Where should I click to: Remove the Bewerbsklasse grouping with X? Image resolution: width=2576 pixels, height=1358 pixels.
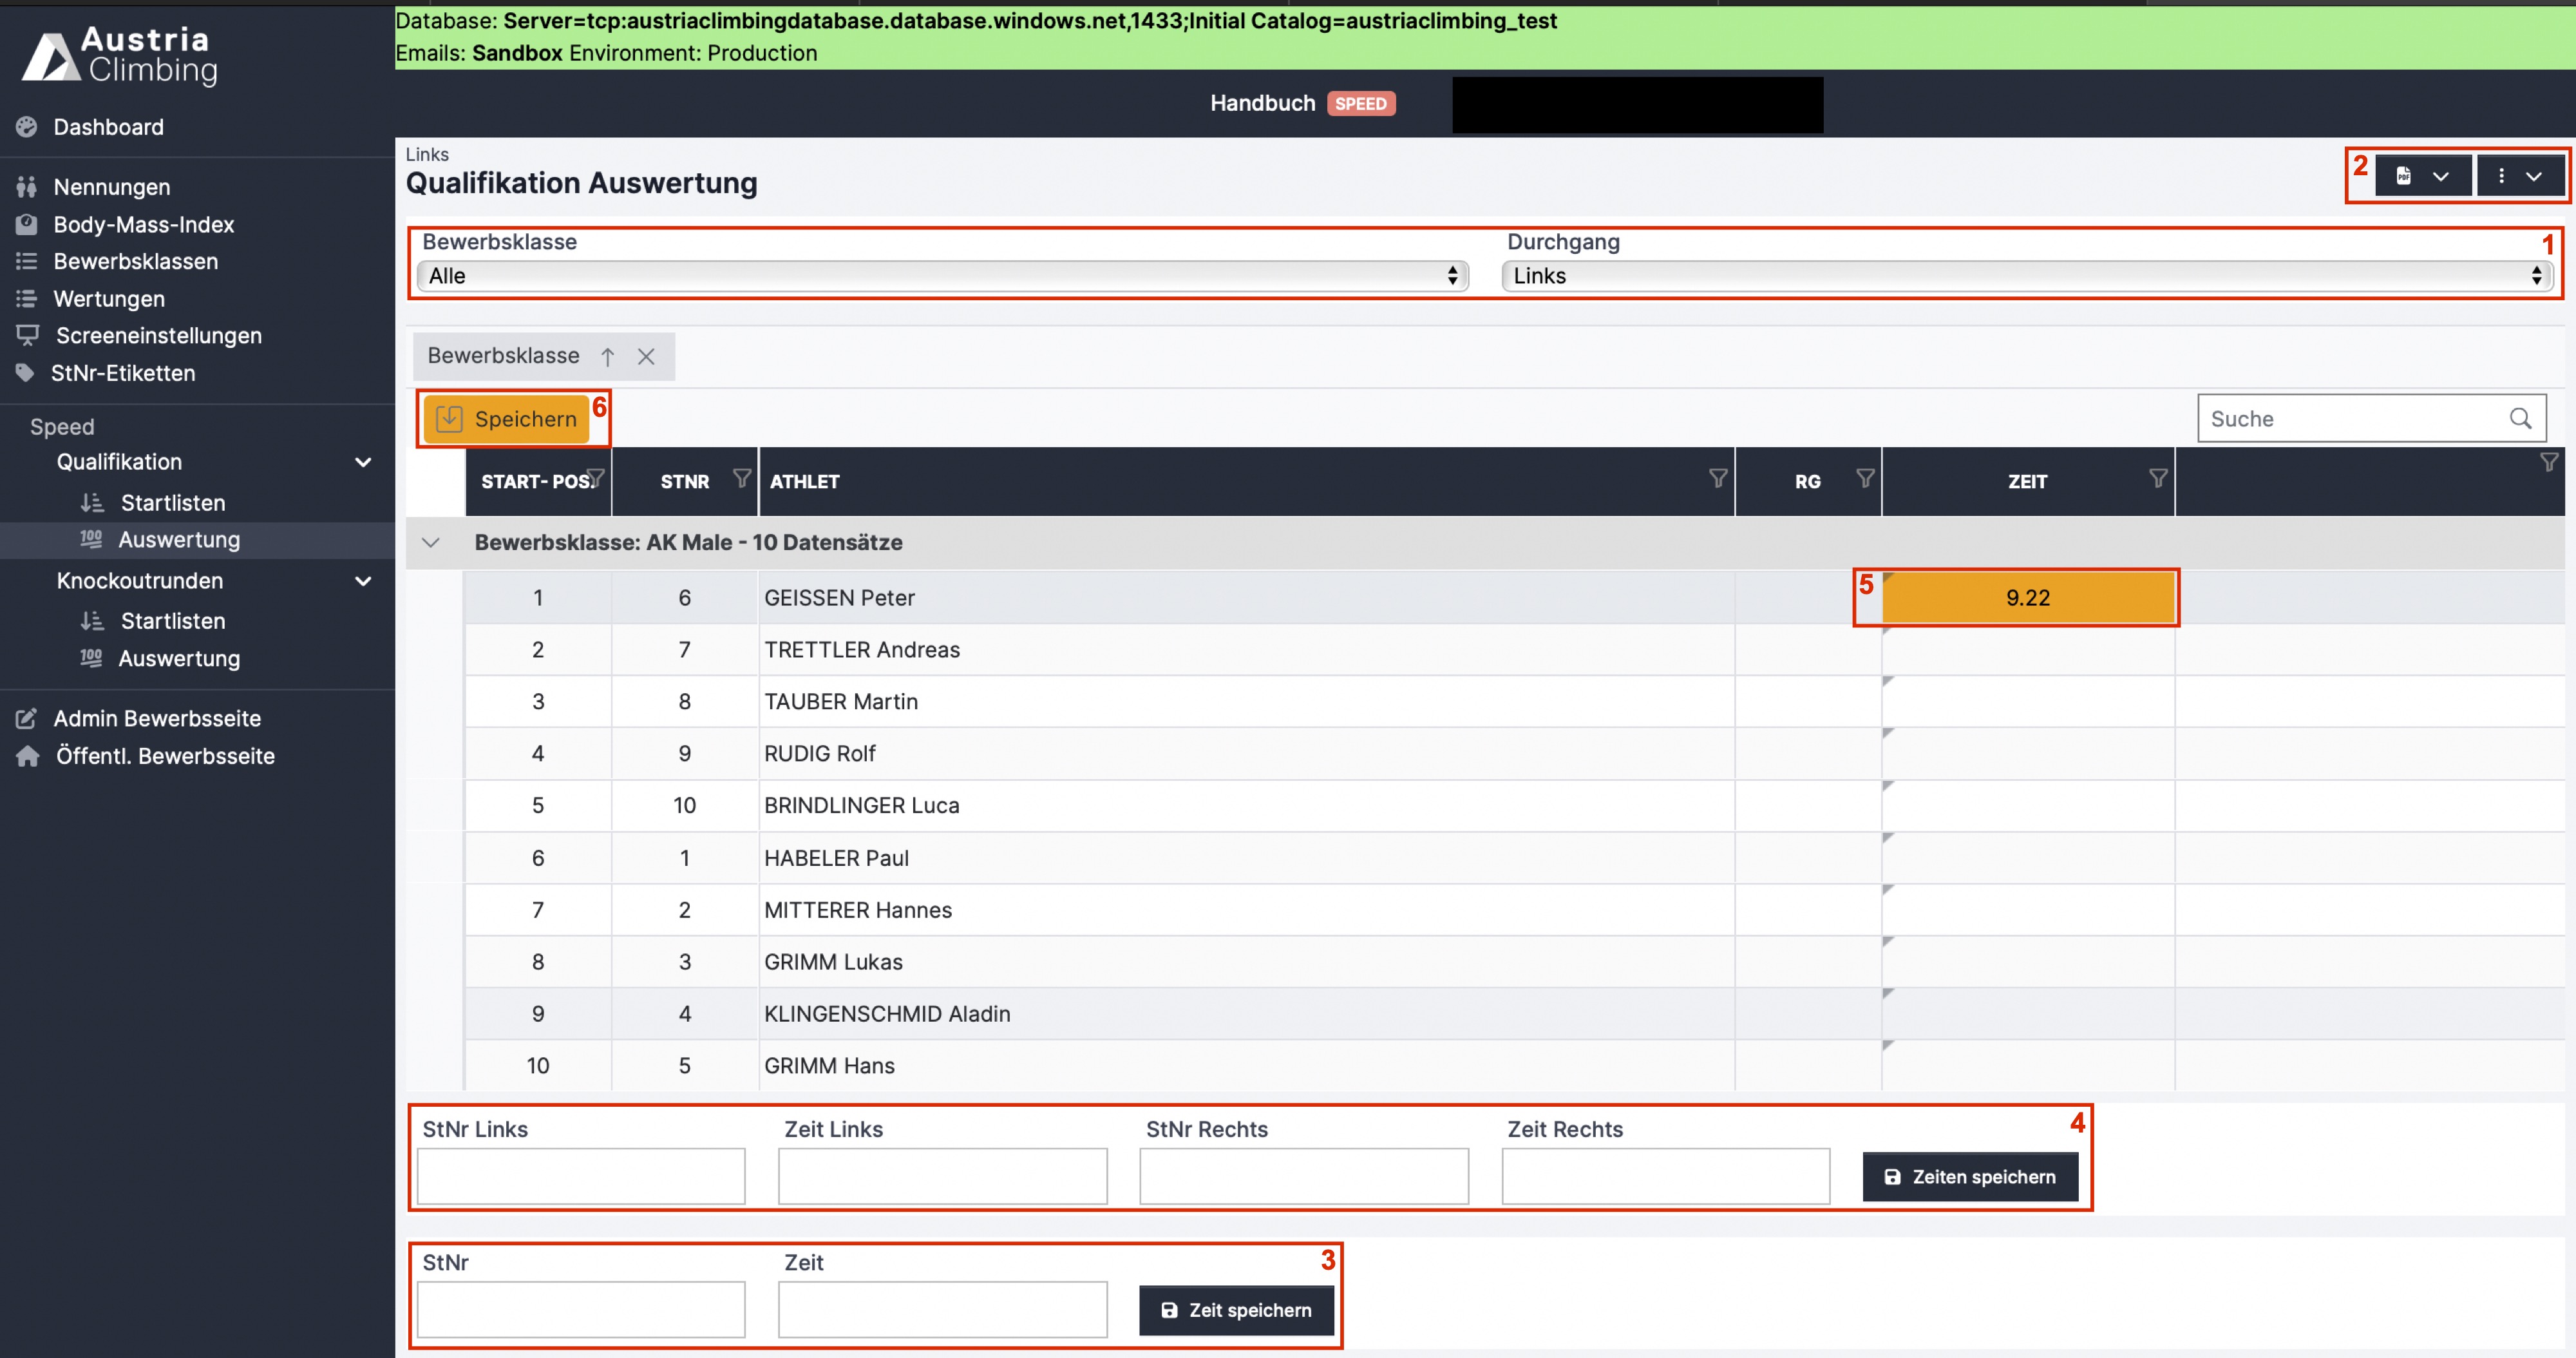646,357
